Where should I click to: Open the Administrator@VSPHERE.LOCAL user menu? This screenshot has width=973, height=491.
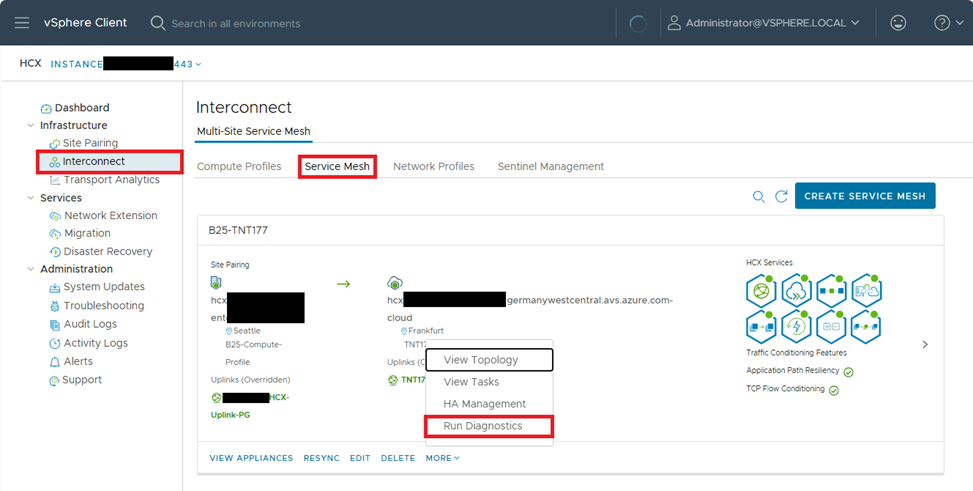click(763, 23)
